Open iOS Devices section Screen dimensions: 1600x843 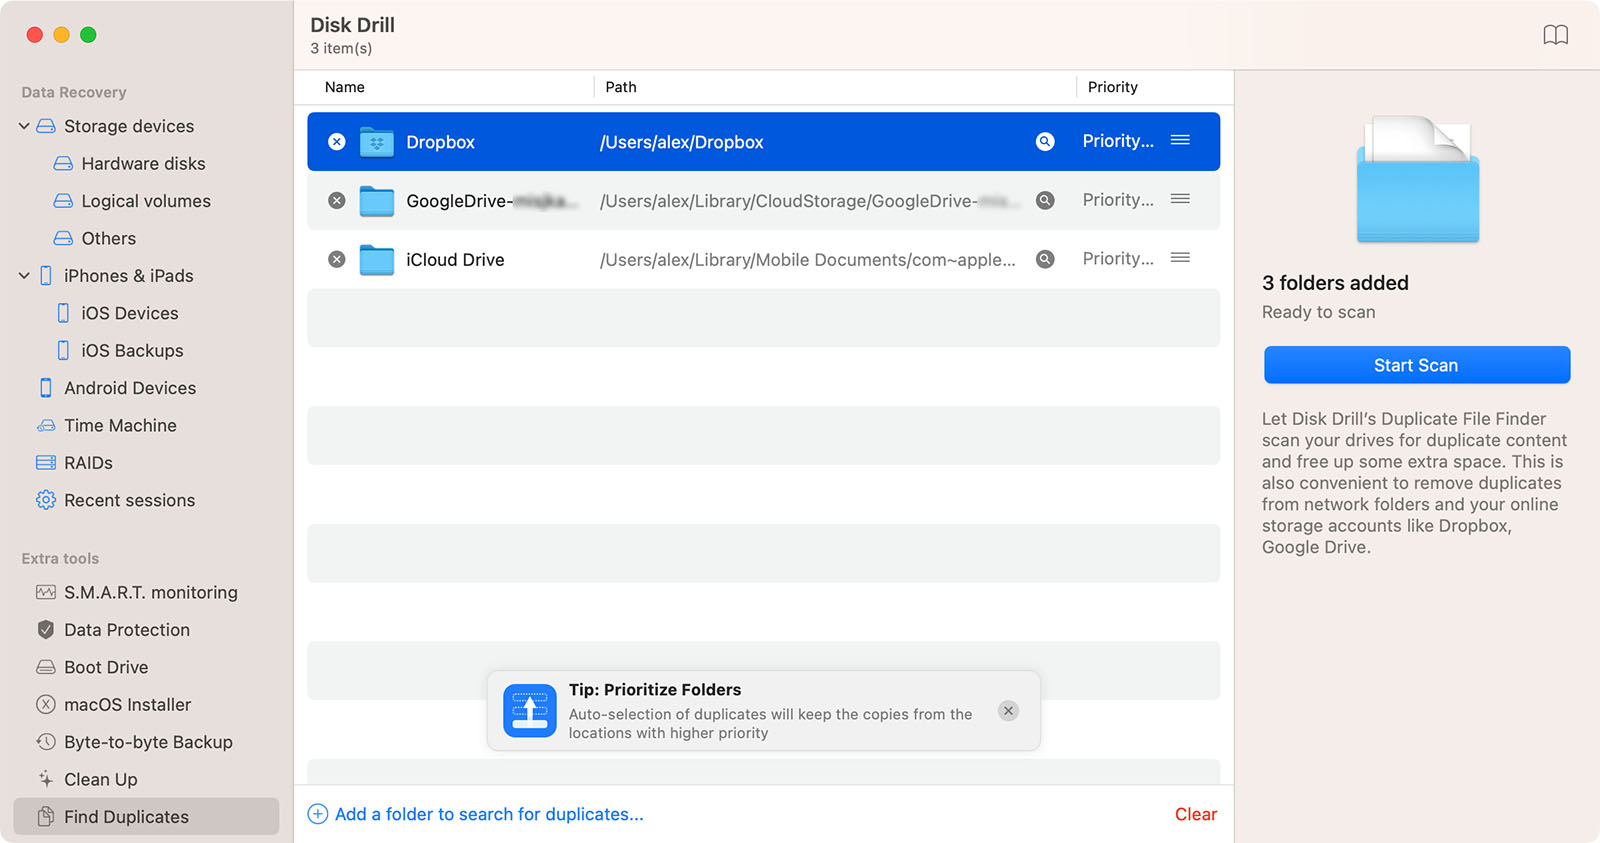pyautogui.click(x=129, y=313)
